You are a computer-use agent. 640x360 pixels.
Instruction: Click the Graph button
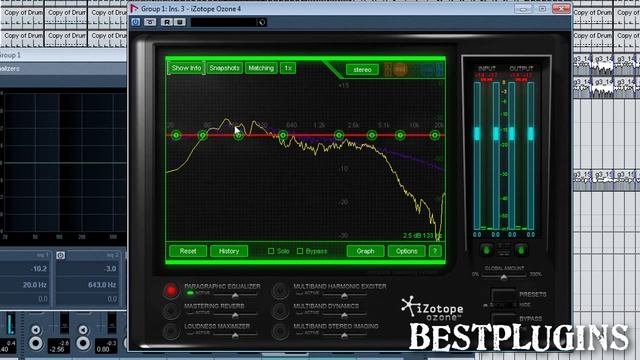pos(365,251)
